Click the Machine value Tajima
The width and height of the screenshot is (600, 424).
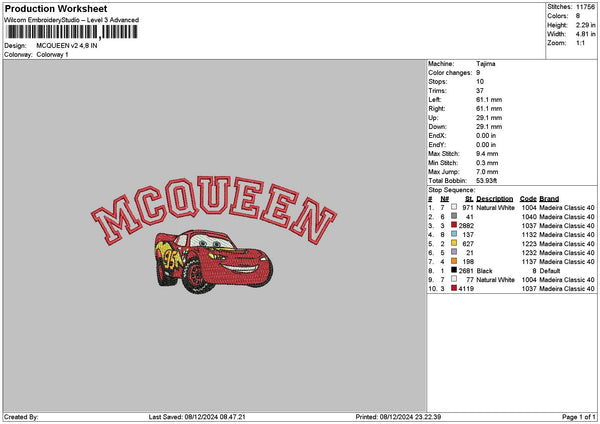click(x=486, y=64)
